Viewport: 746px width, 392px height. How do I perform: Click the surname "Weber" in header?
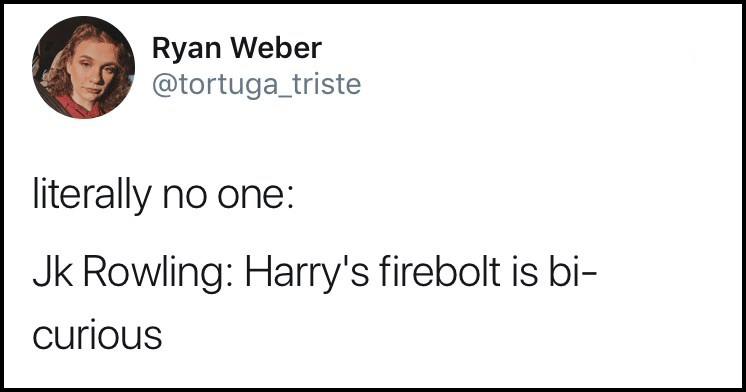click(278, 49)
